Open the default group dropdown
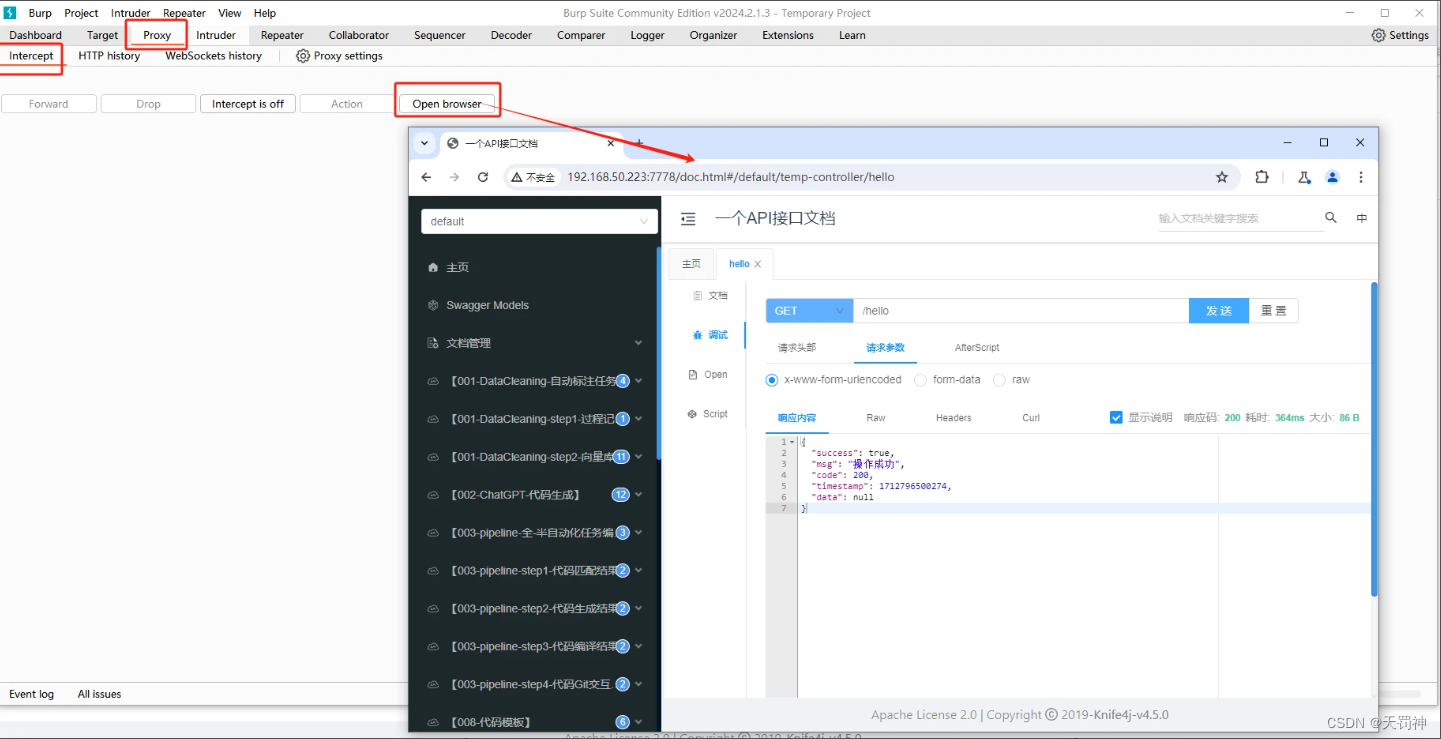1441x739 pixels. pyautogui.click(x=540, y=221)
